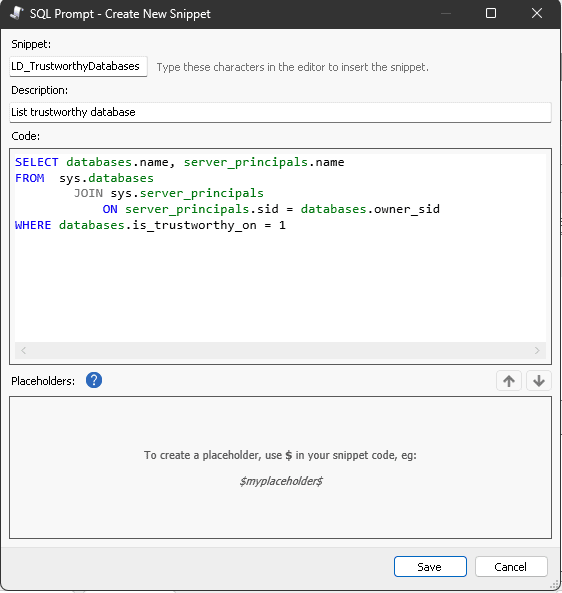562x593 pixels.
Task: Focus the Snippet name field LD_TrustworthyDatabases
Action: point(78,67)
